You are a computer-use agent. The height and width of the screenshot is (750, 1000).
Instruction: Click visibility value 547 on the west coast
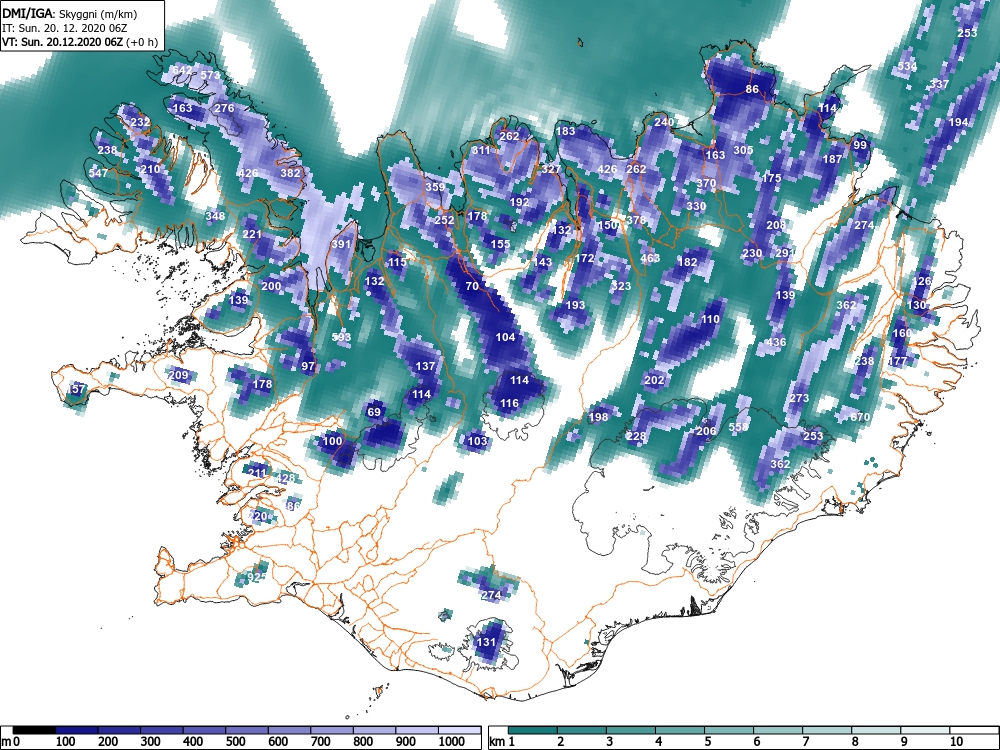click(x=98, y=173)
